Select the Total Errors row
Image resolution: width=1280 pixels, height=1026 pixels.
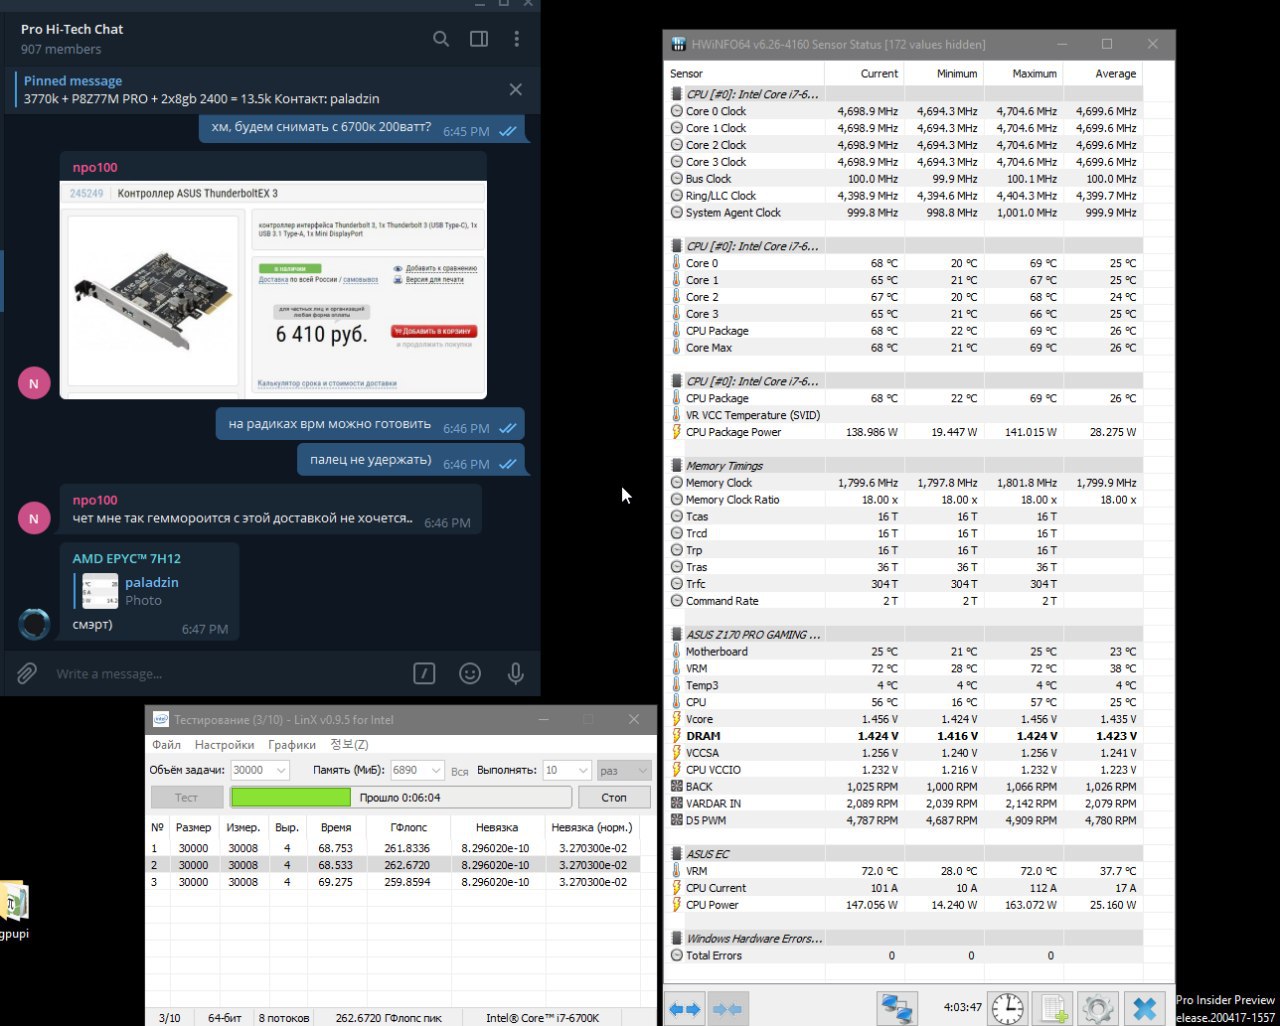tap(905, 955)
